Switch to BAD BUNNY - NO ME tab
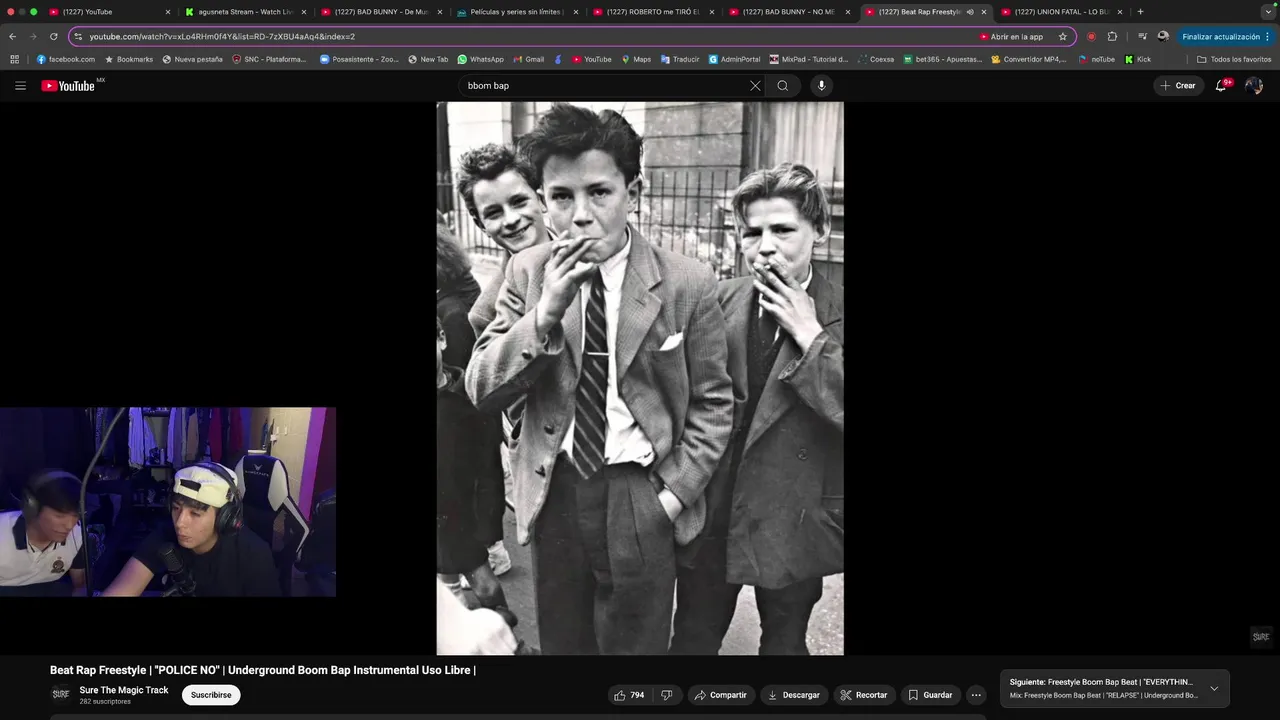The image size is (1280, 720). (789, 12)
